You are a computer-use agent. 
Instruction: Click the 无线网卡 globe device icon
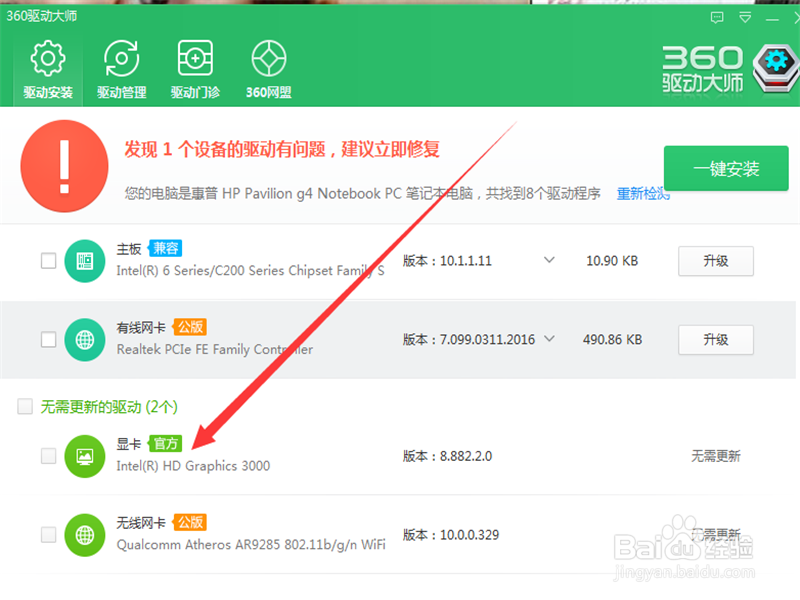(x=85, y=535)
